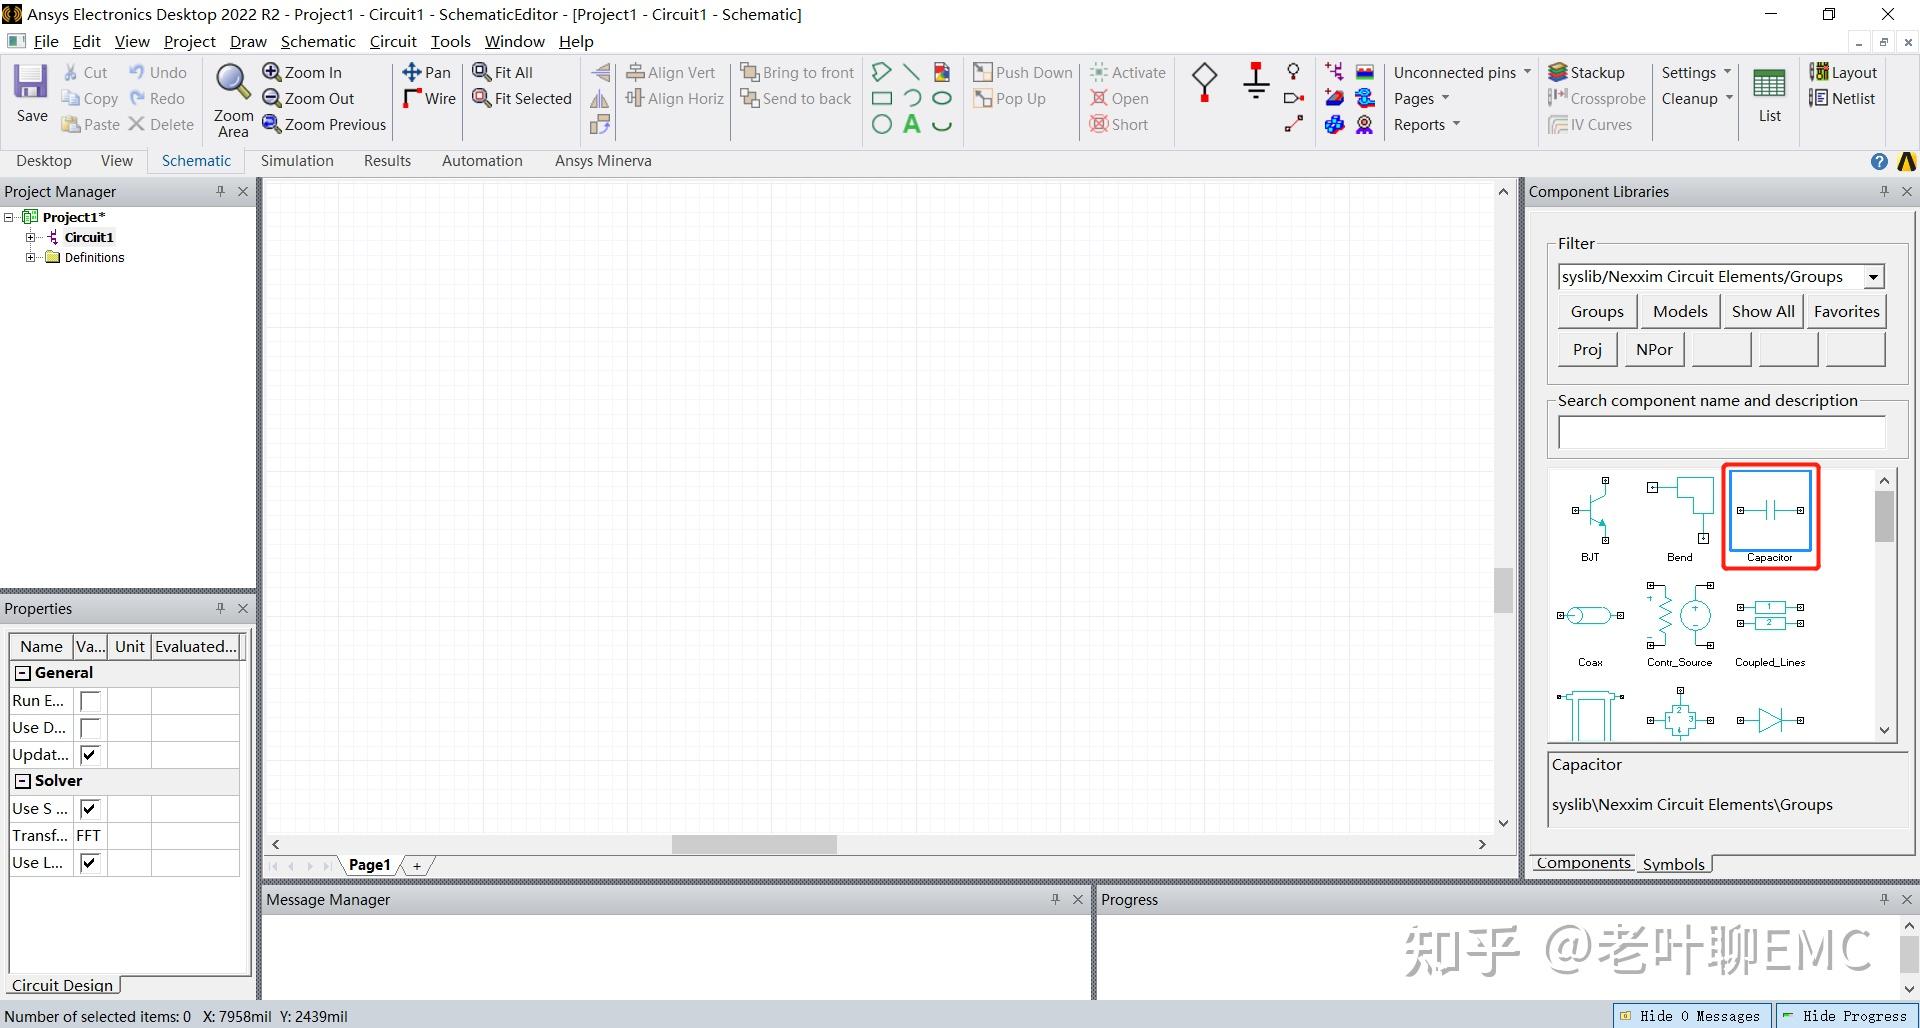This screenshot has width=1920, height=1028.
Task: Collapse the General properties section
Action: (23, 673)
